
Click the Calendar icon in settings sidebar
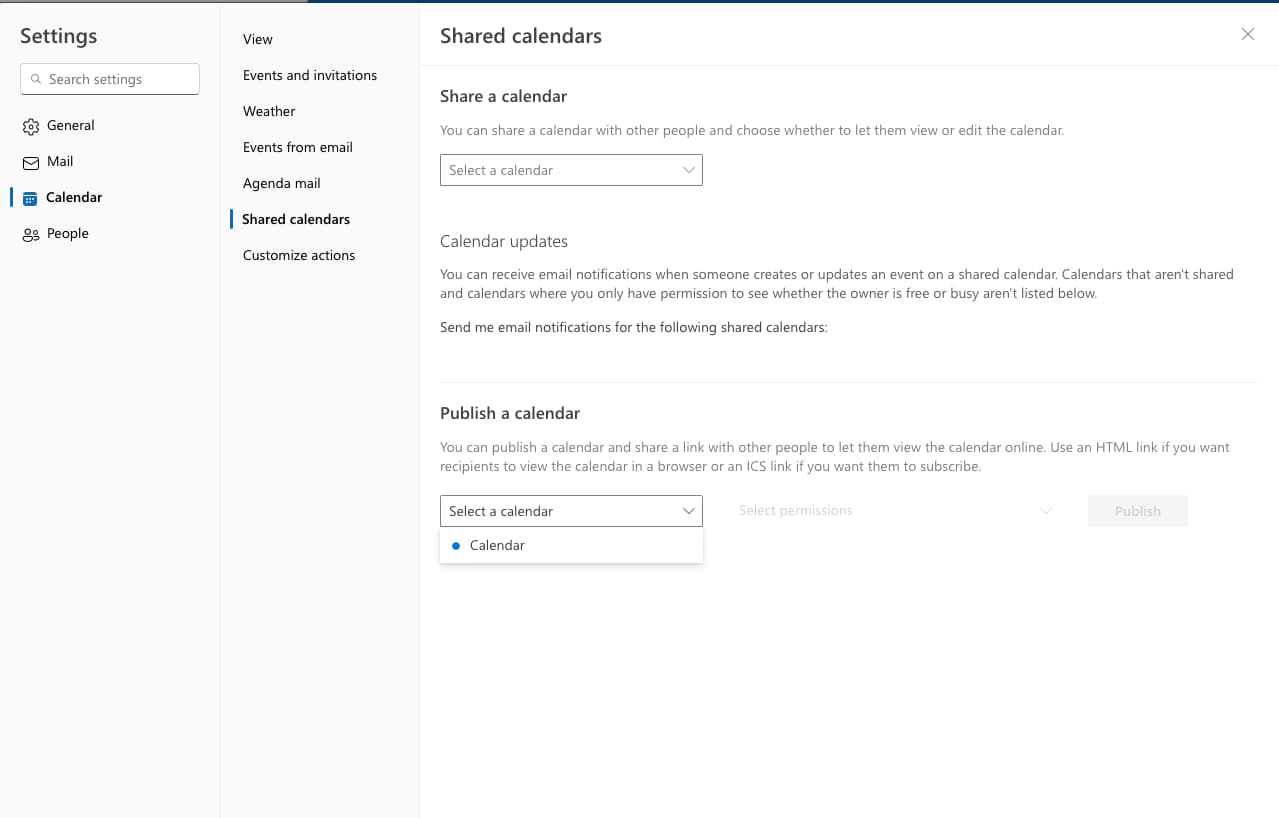(x=31, y=197)
